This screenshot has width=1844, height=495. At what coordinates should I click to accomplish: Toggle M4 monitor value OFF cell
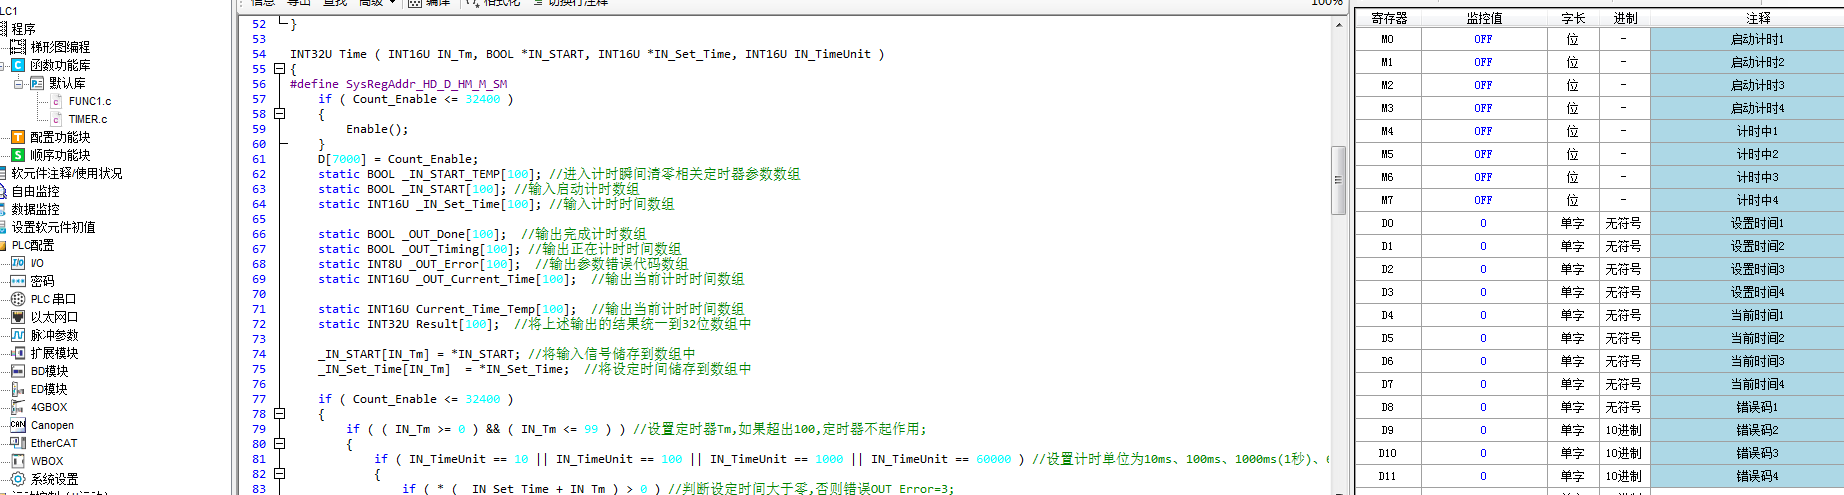tap(1483, 131)
